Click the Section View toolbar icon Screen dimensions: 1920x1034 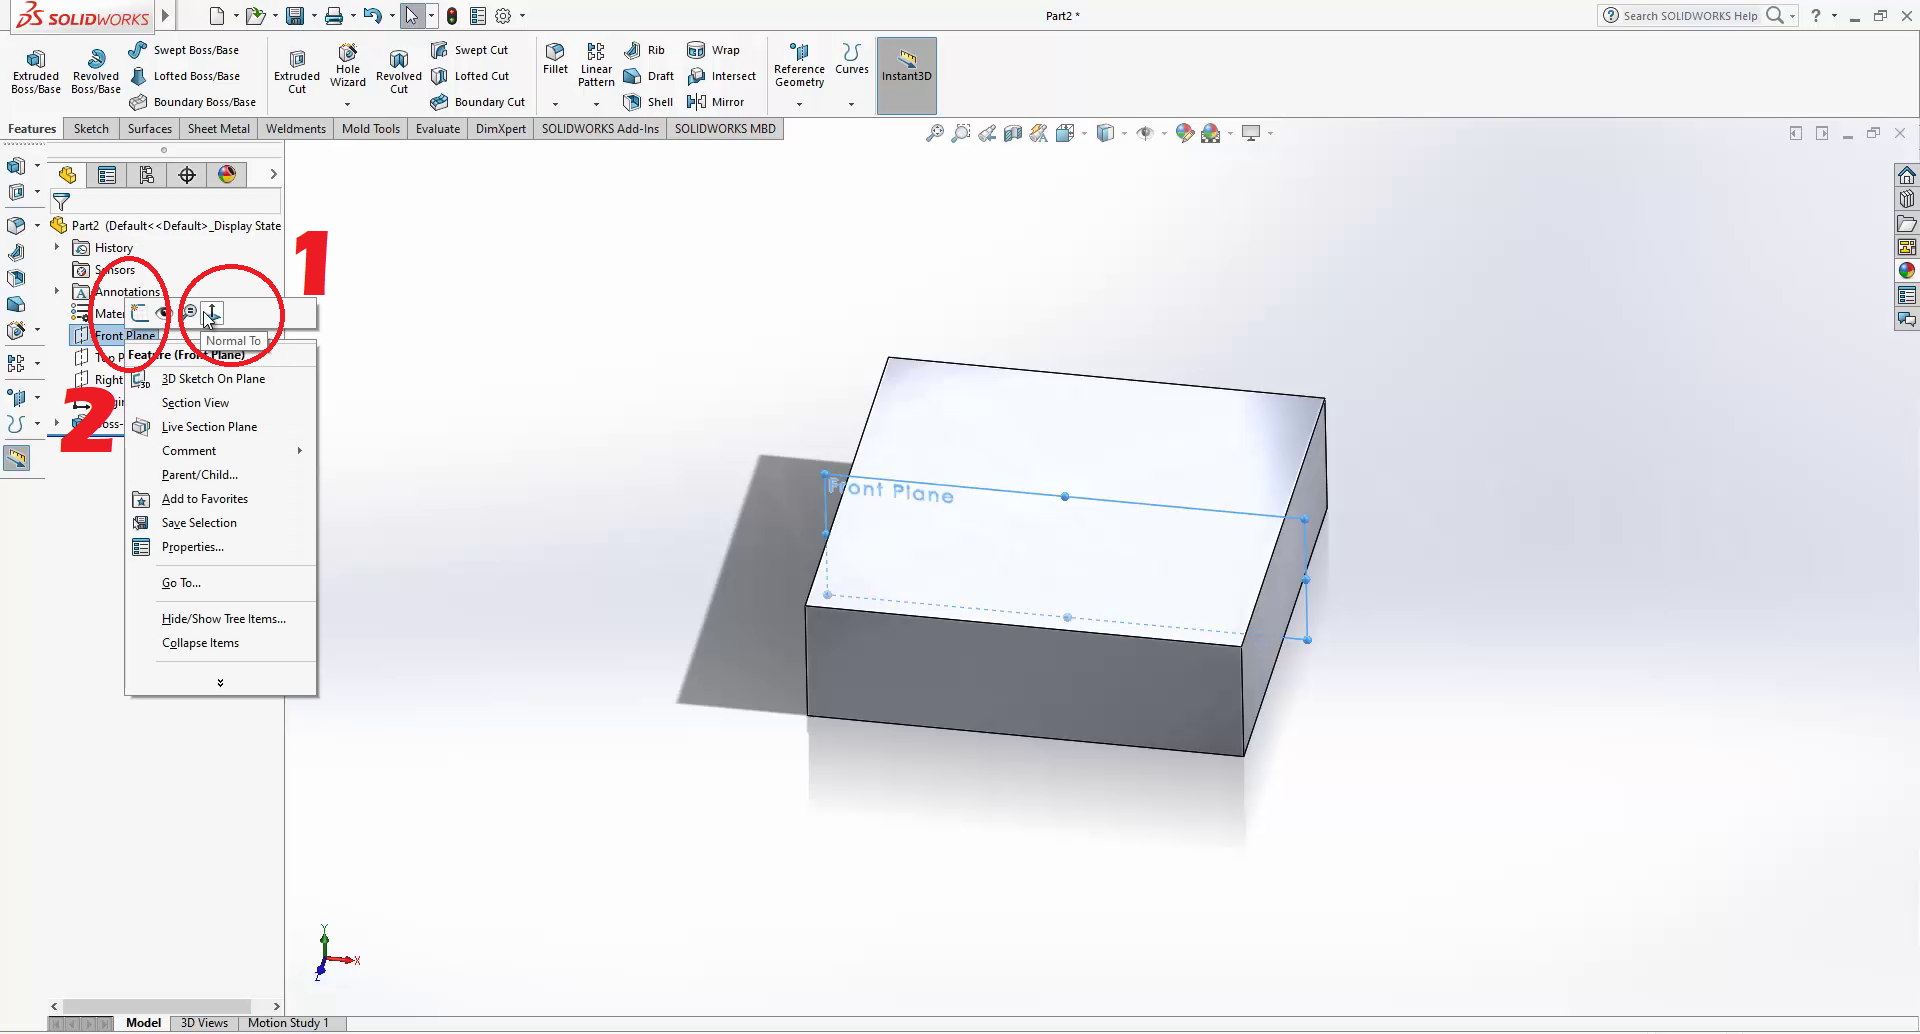tap(1012, 133)
